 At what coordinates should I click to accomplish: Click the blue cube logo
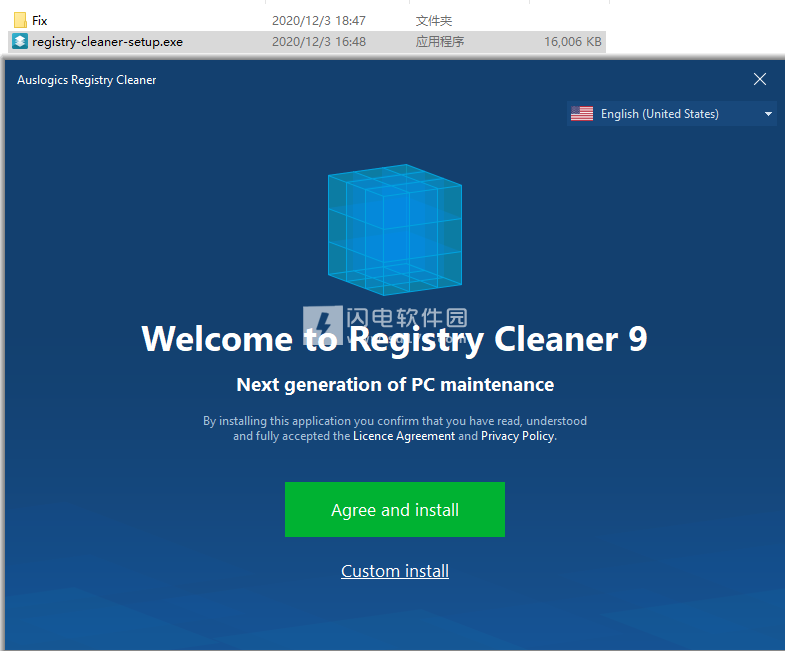(x=395, y=229)
